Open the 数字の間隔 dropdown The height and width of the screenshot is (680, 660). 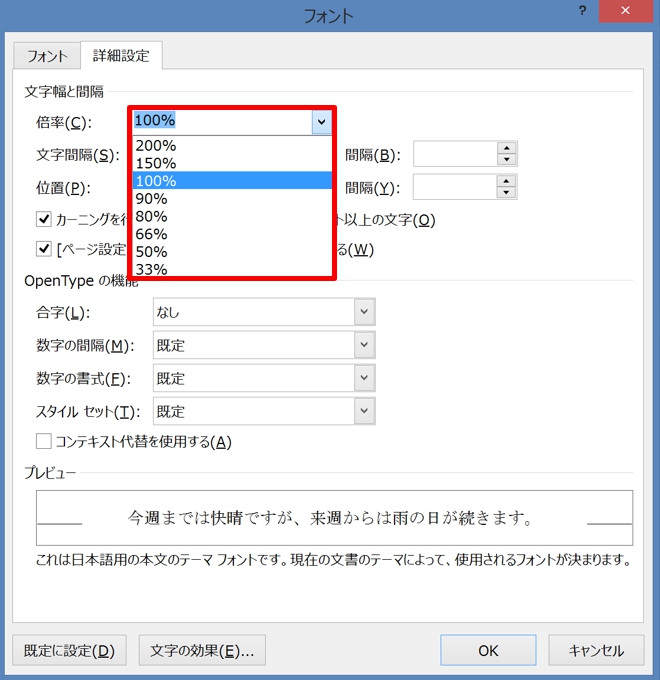click(264, 345)
